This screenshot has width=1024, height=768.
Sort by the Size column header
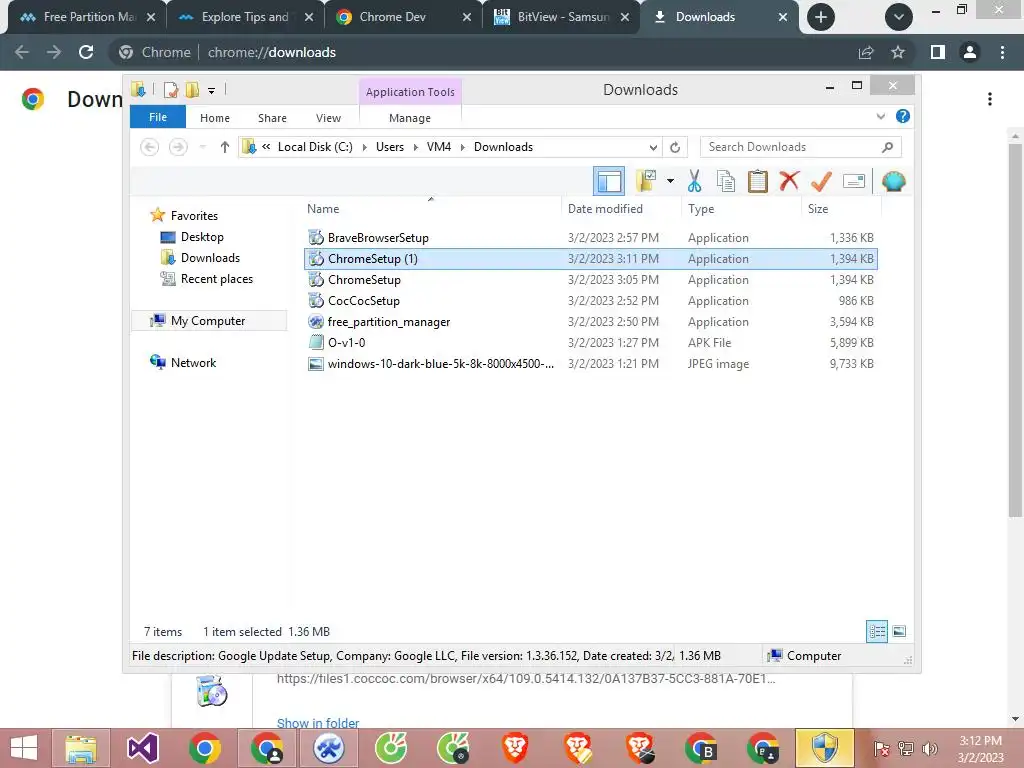(840, 209)
